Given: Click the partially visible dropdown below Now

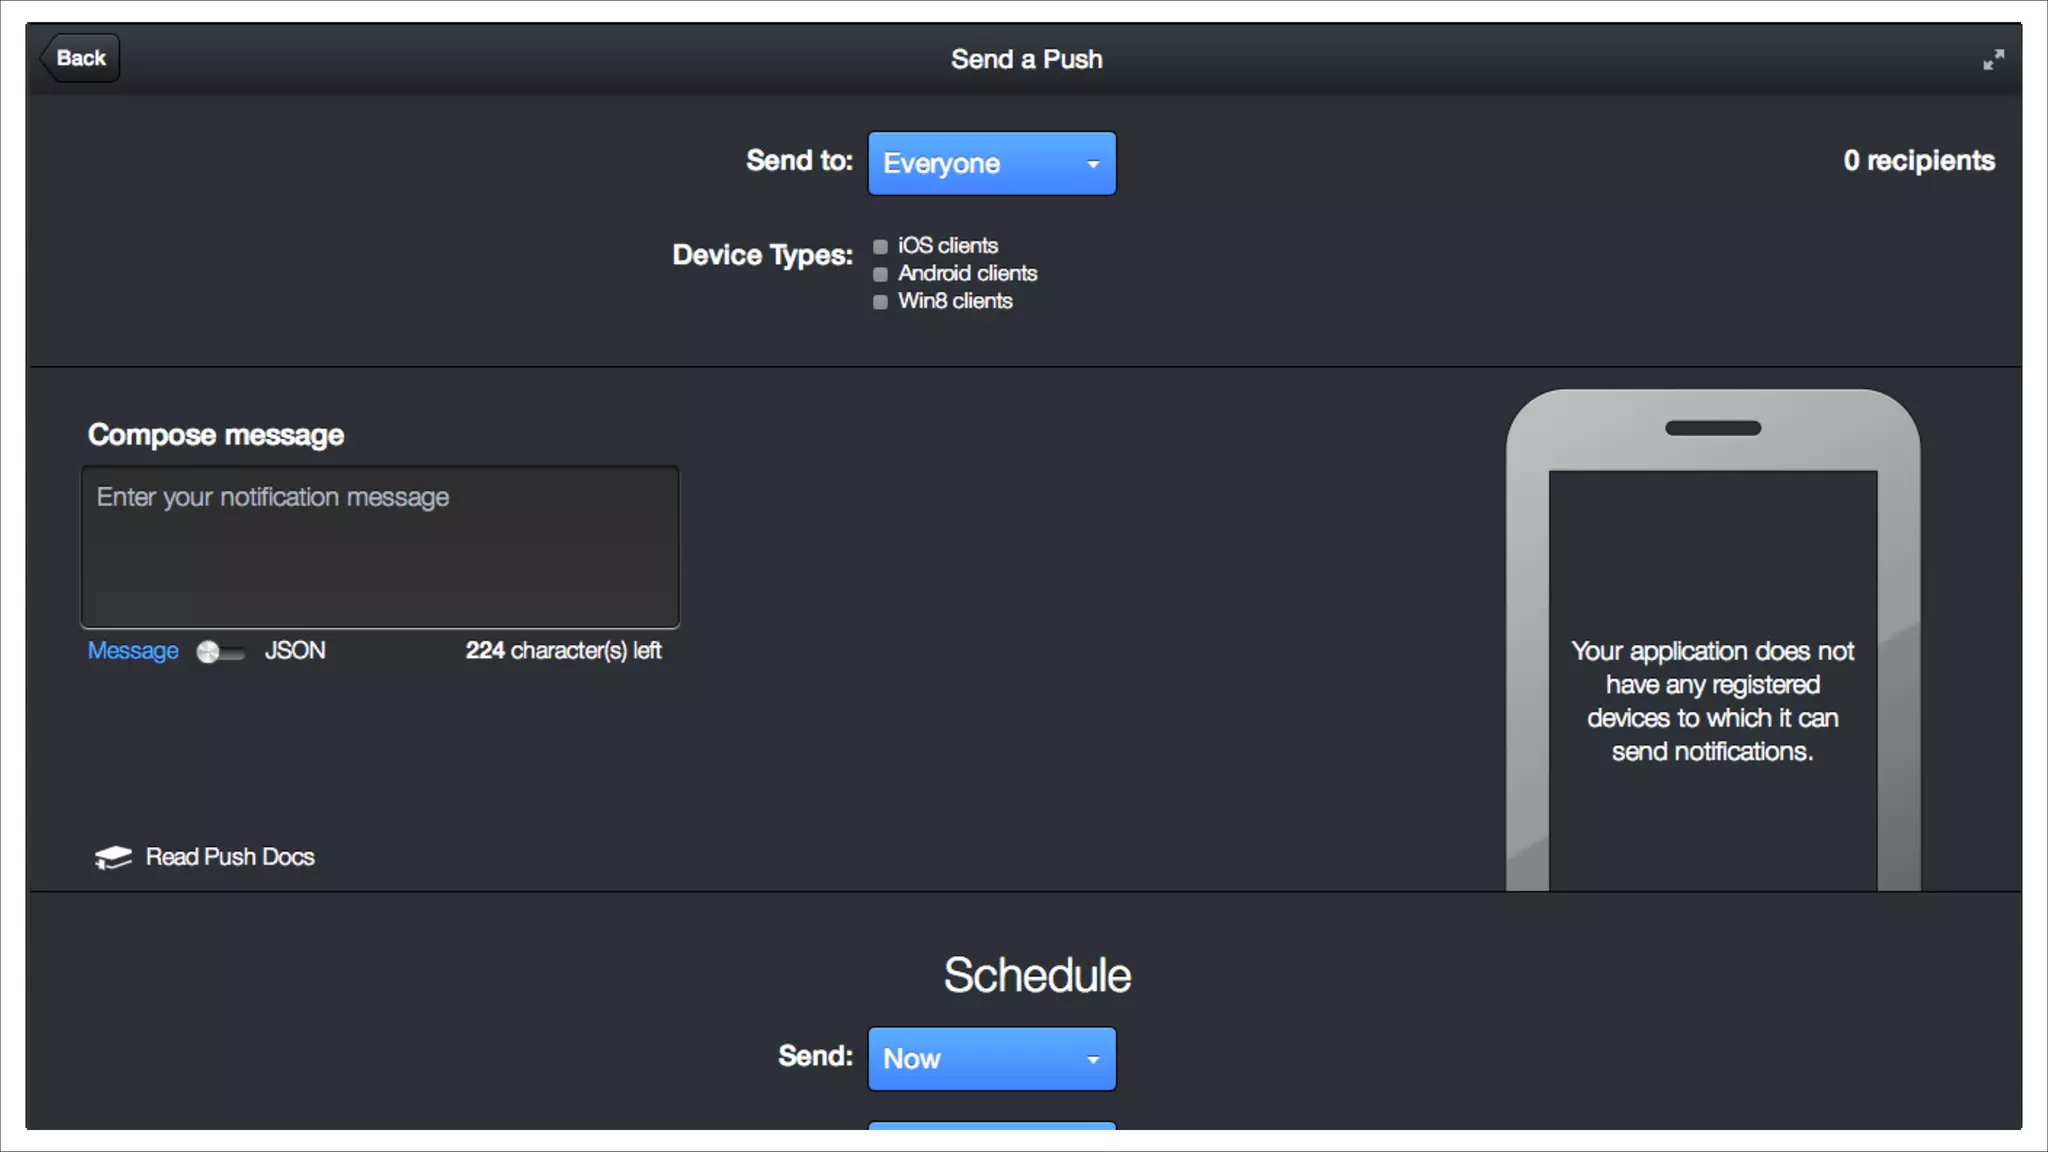Looking at the screenshot, I should 991,1125.
